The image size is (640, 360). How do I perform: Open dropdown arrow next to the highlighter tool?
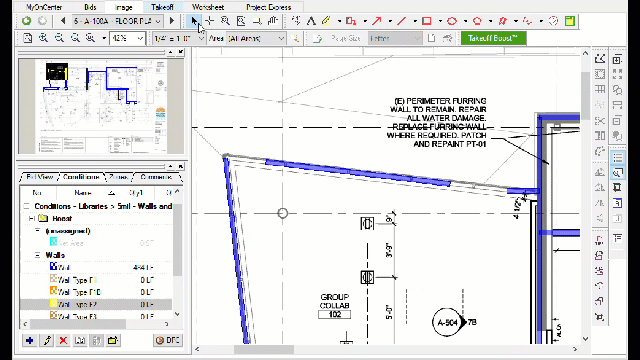(339, 21)
